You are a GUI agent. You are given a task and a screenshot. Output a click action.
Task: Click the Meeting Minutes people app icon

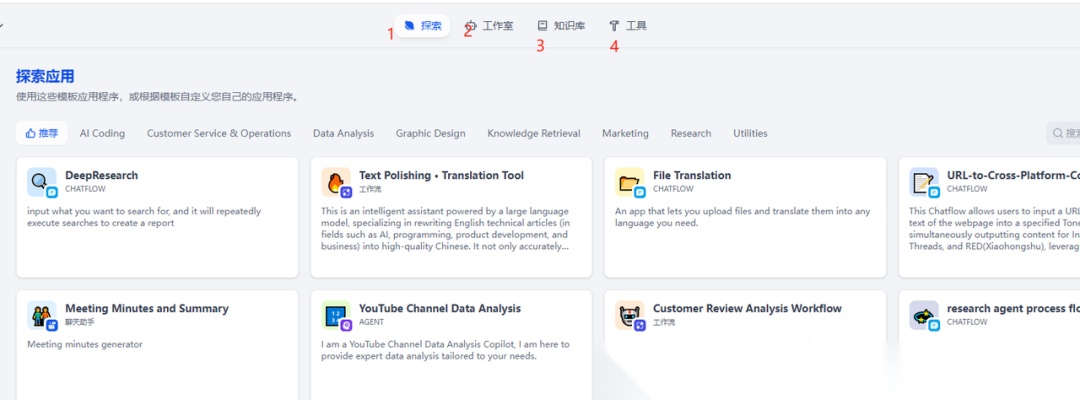coord(41,315)
